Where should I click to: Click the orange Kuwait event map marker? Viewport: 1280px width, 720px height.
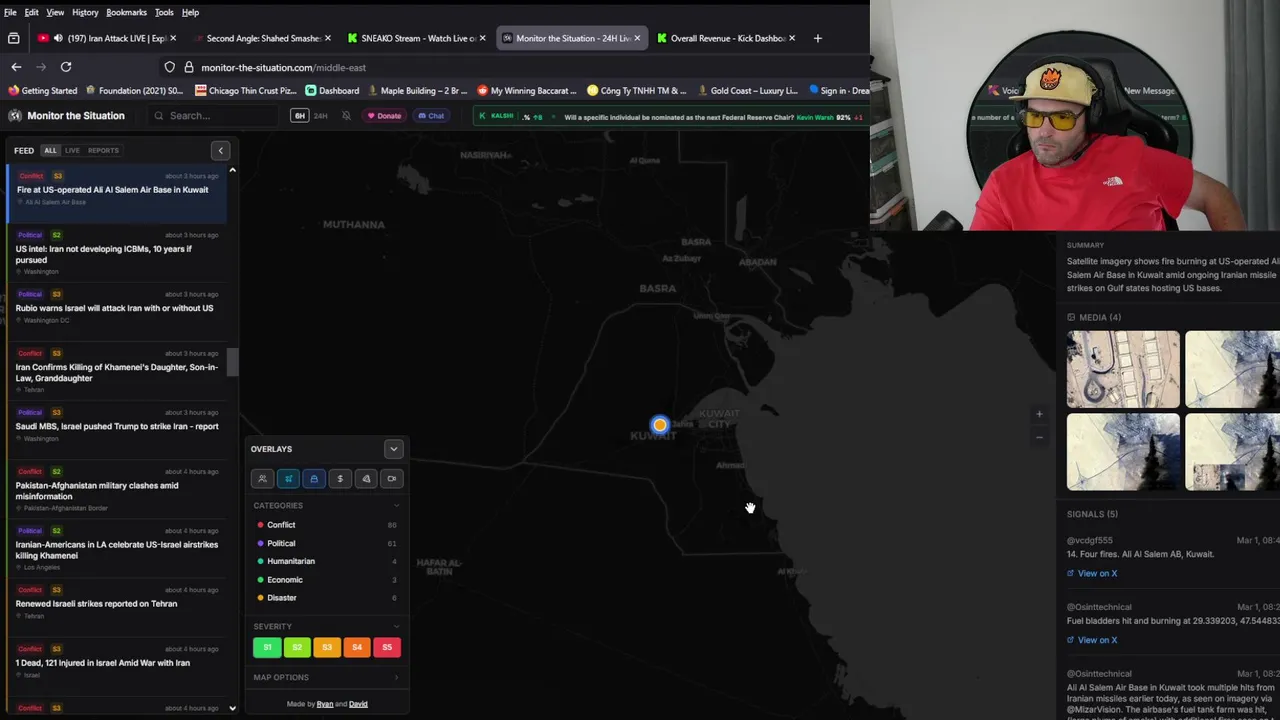click(659, 425)
